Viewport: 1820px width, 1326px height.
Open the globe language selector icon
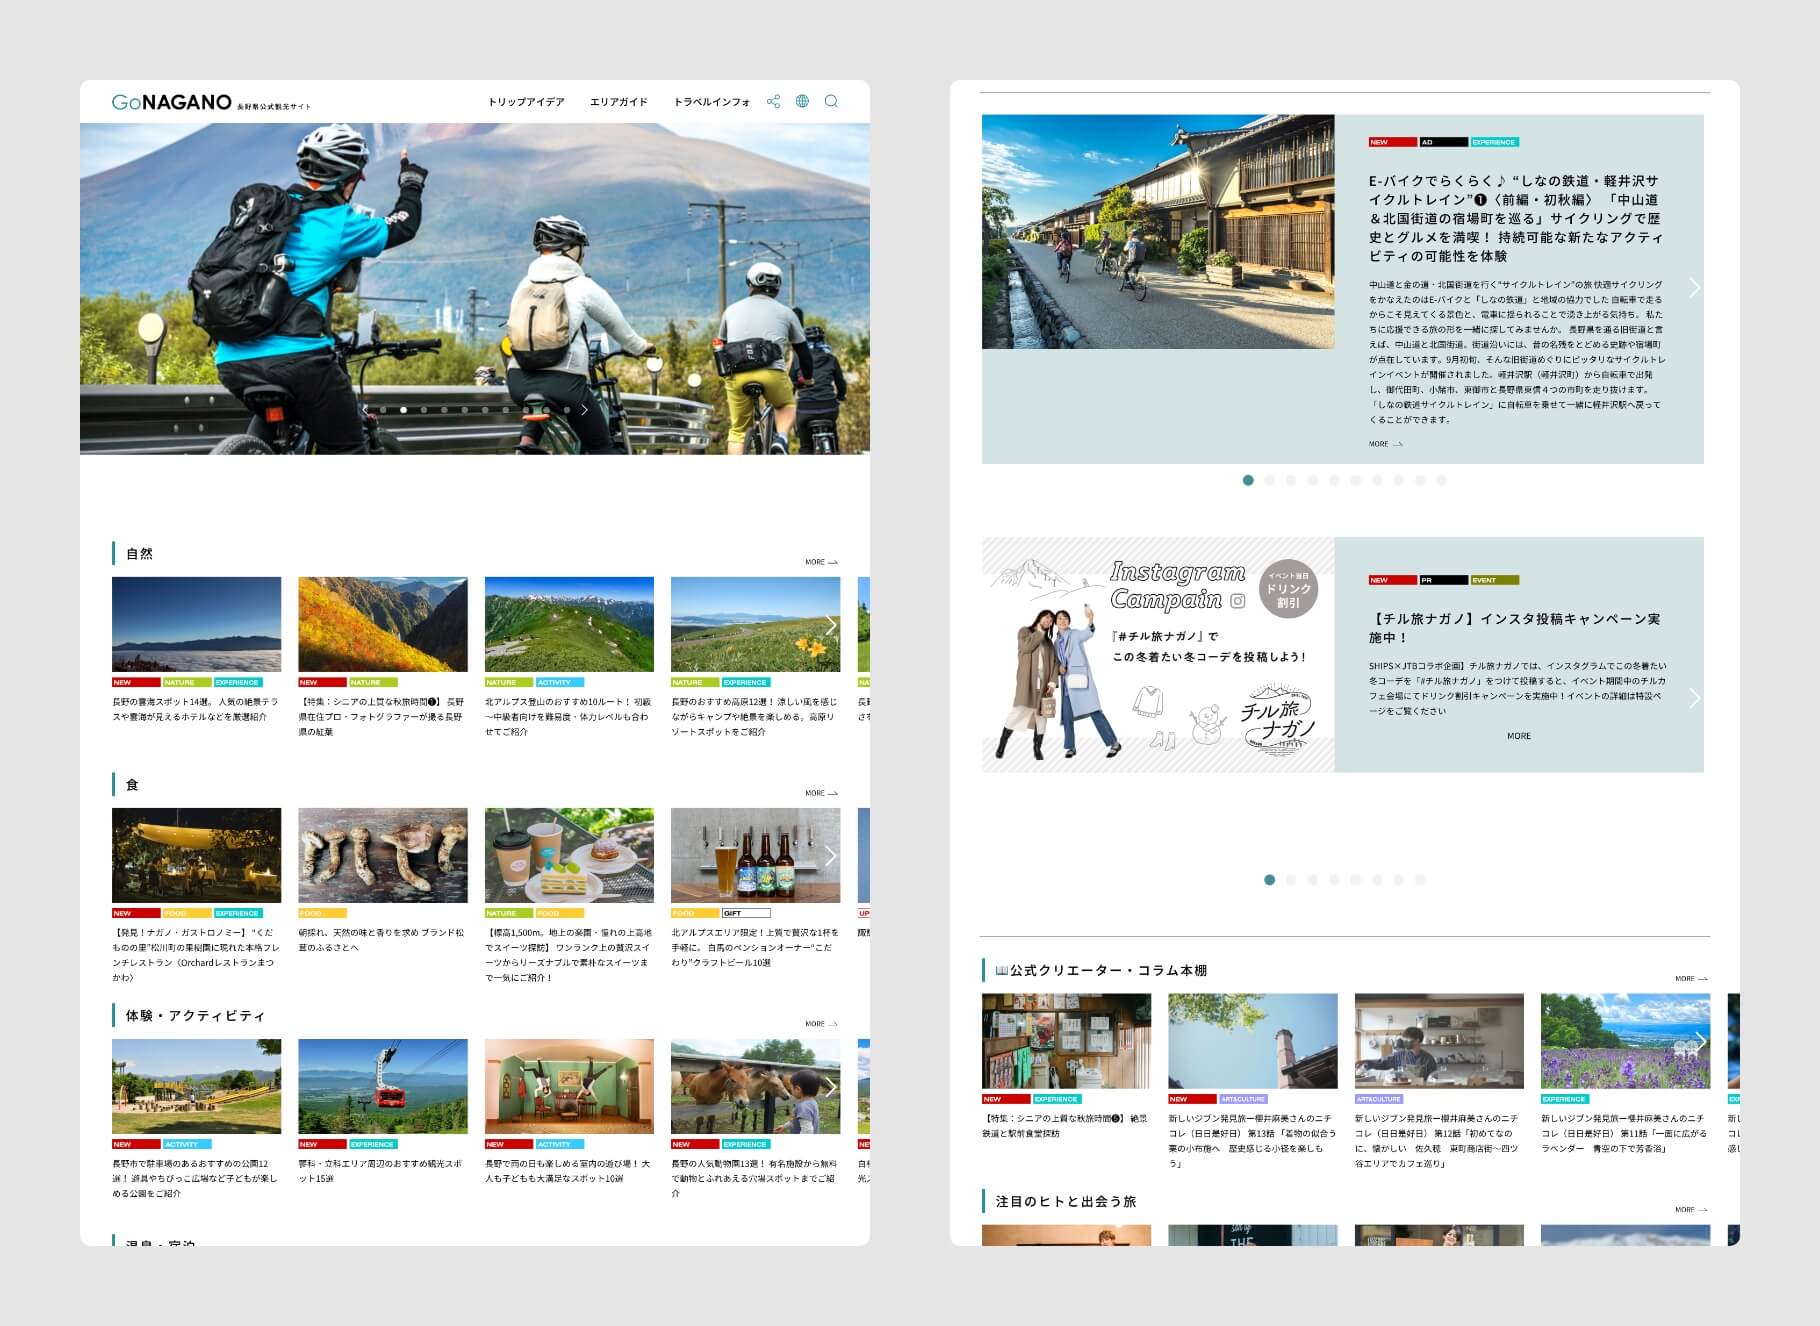click(802, 101)
